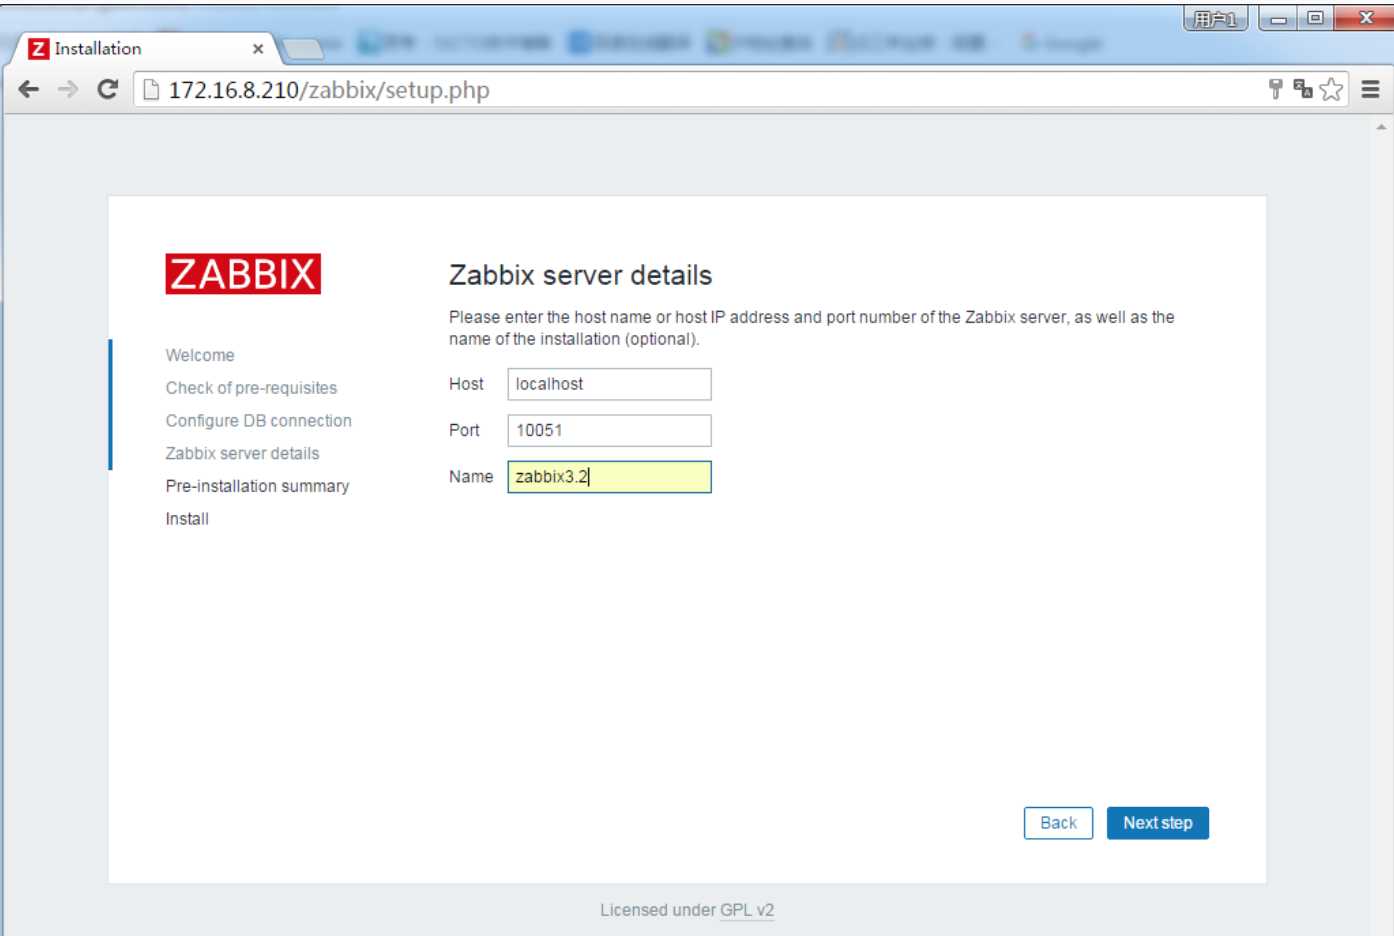The width and height of the screenshot is (1394, 936).
Task: Click the Check of pre-requisites step
Action: pos(251,388)
